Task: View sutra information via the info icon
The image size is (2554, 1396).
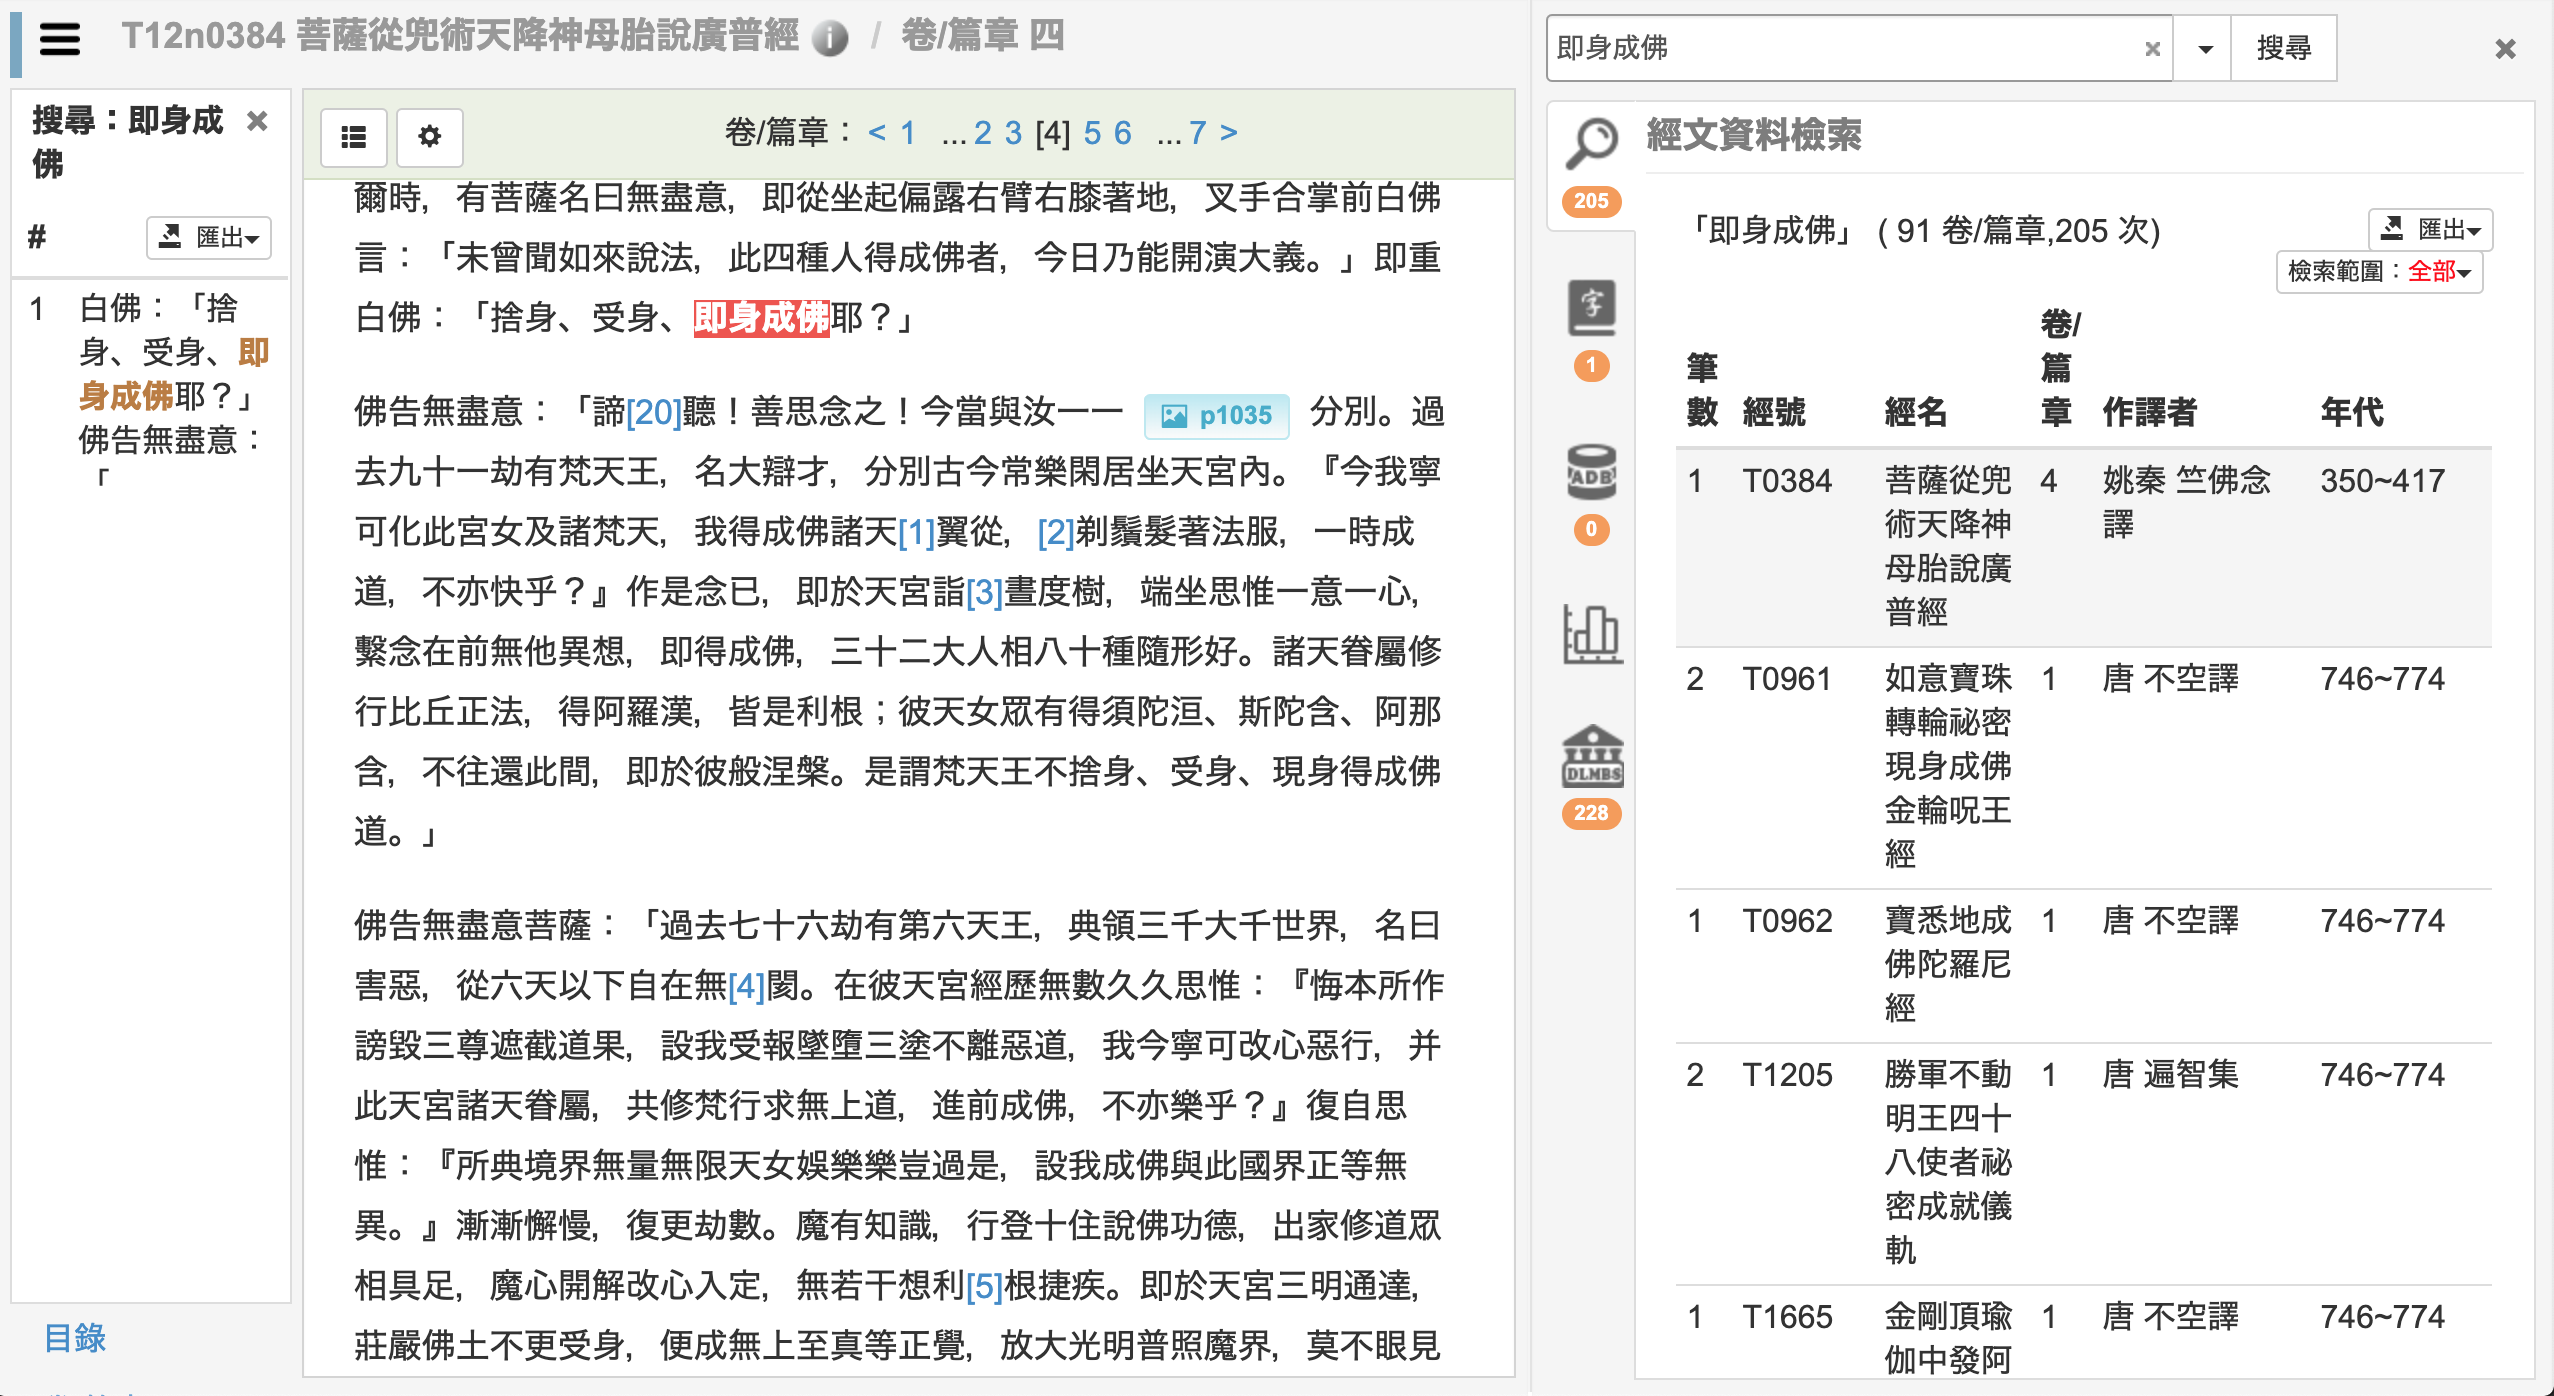Action: click(831, 37)
